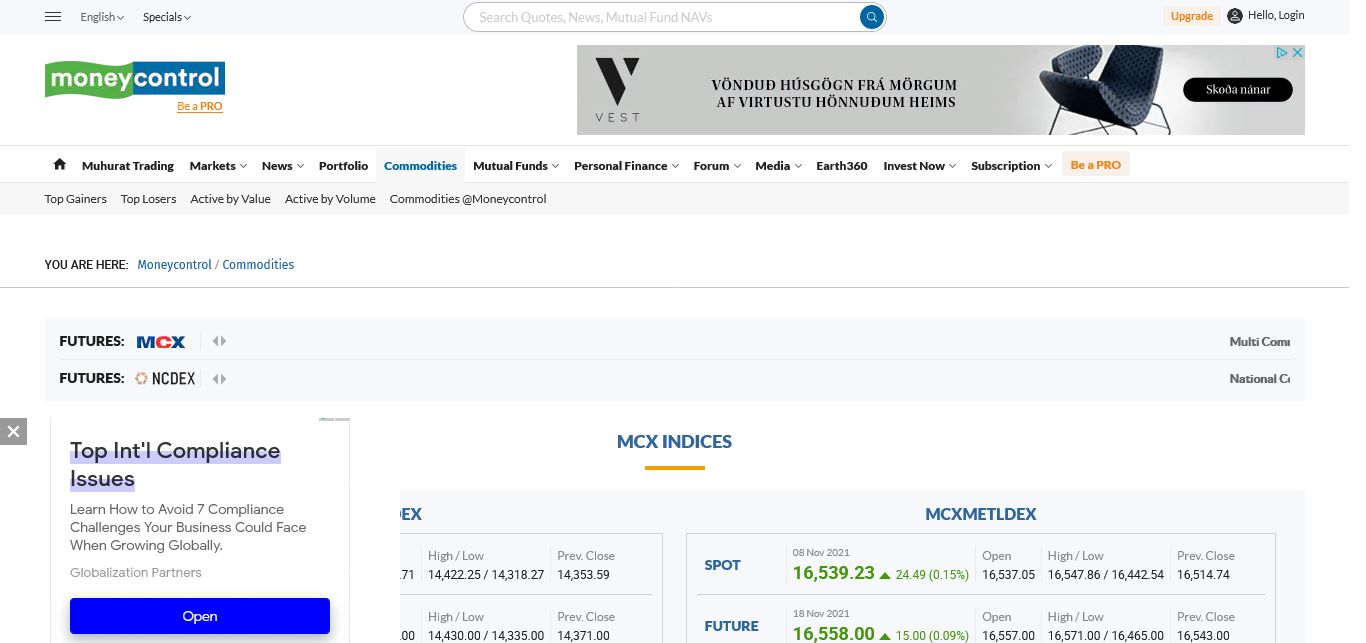Click into the search quotes field

pyautogui.click(x=660, y=17)
